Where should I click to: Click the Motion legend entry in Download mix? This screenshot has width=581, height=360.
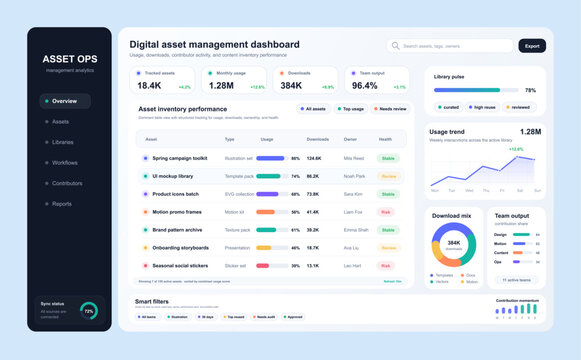[x=469, y=282]
